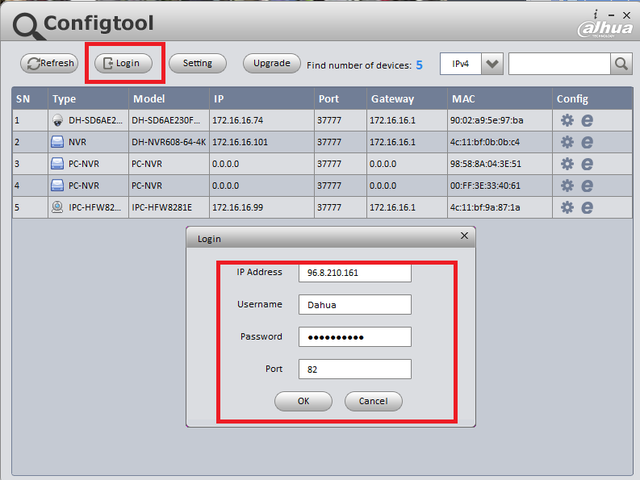
Task: Minimize the Configtool window
Action: (x=611, y=15)
